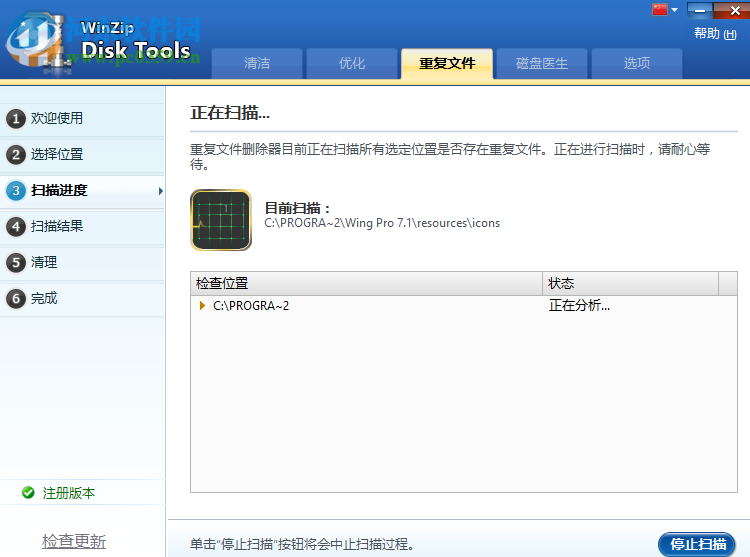Go to step 1 欢迎使用
This screenshot has height=557, width=750.
(82, 118)
